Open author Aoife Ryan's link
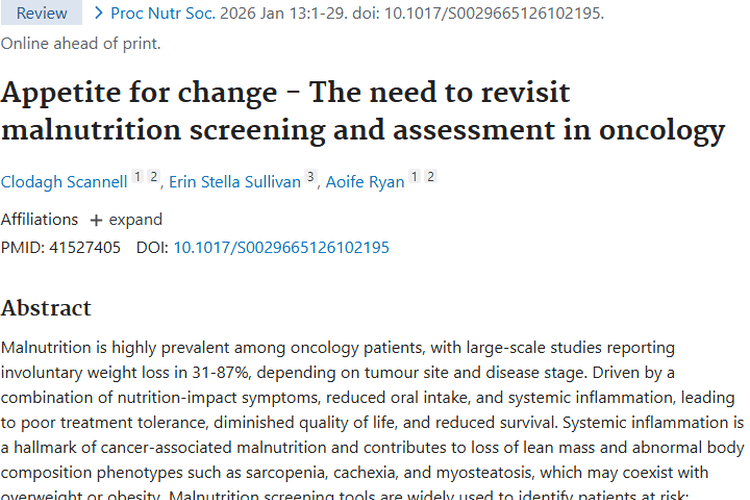Image resolution: width=750 pixels, height=500 pixels. pos(365,181)
